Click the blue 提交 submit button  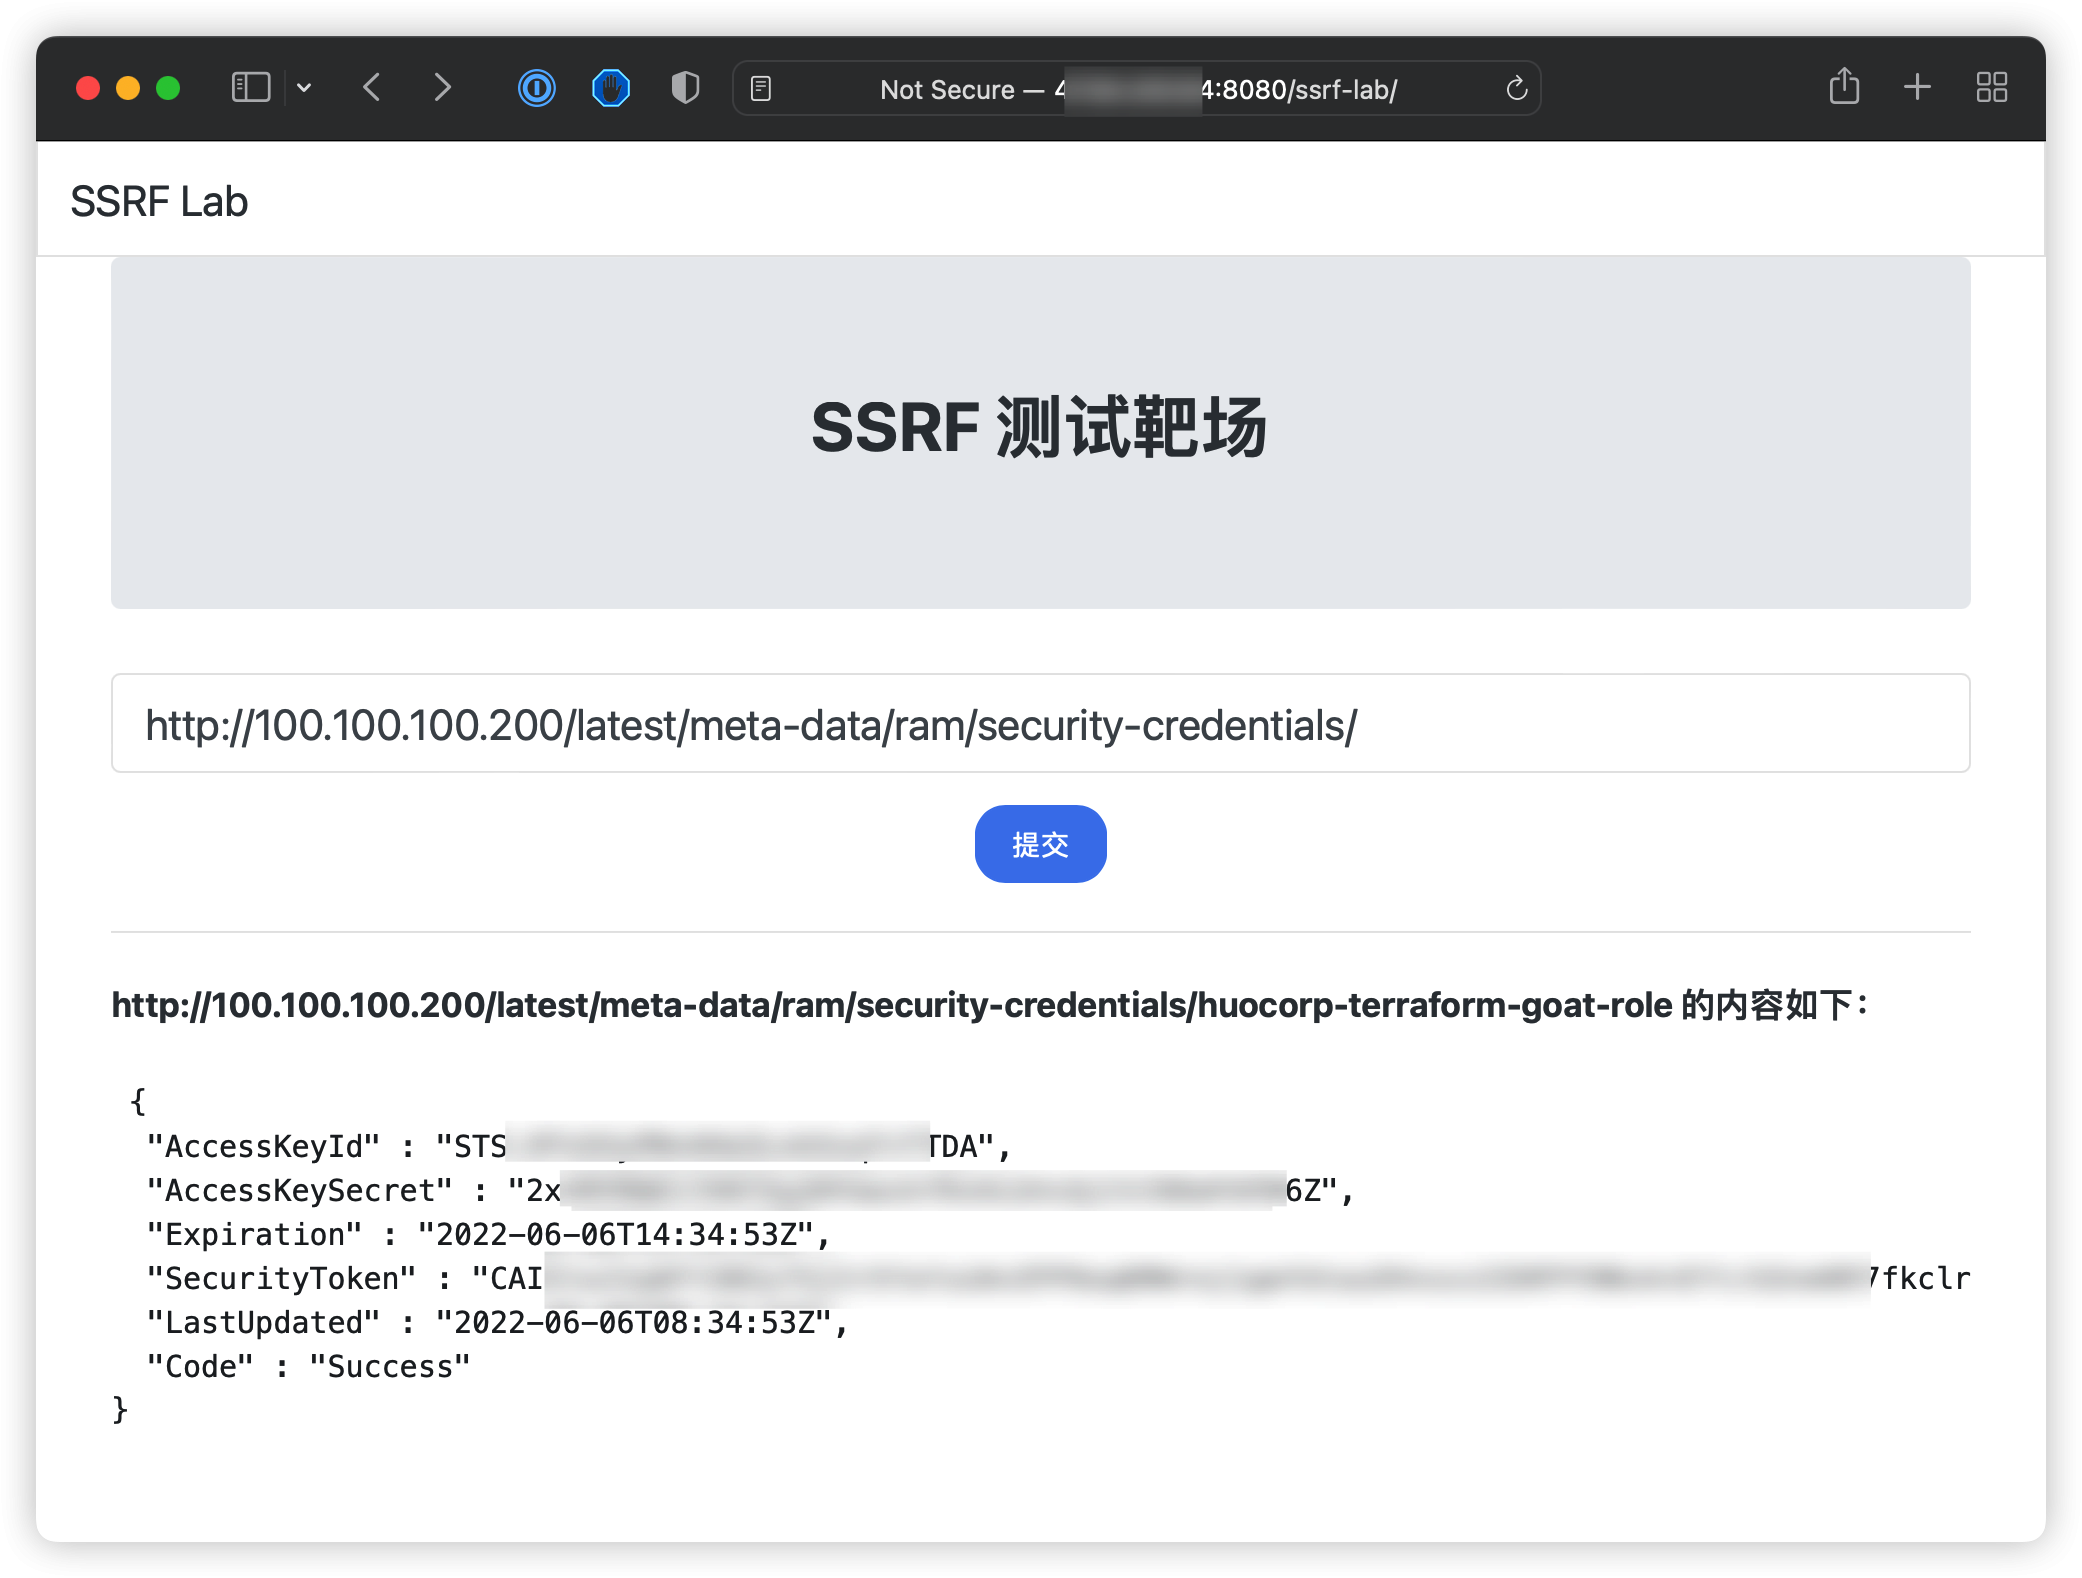point(1040,844)
